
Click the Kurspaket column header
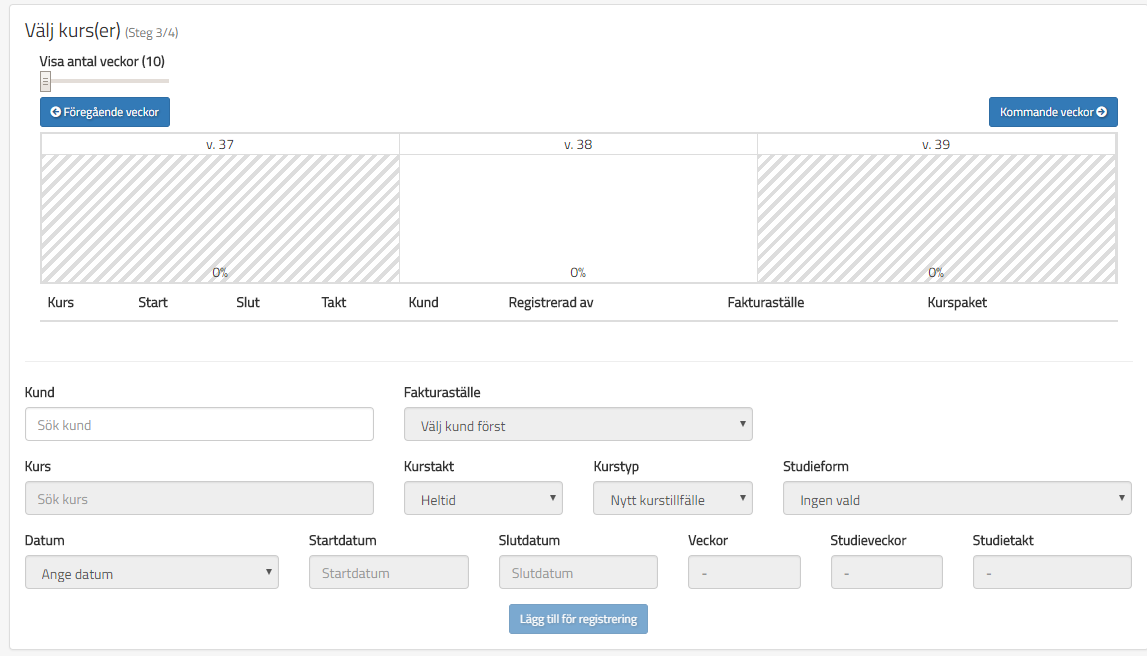click(957, 302)
